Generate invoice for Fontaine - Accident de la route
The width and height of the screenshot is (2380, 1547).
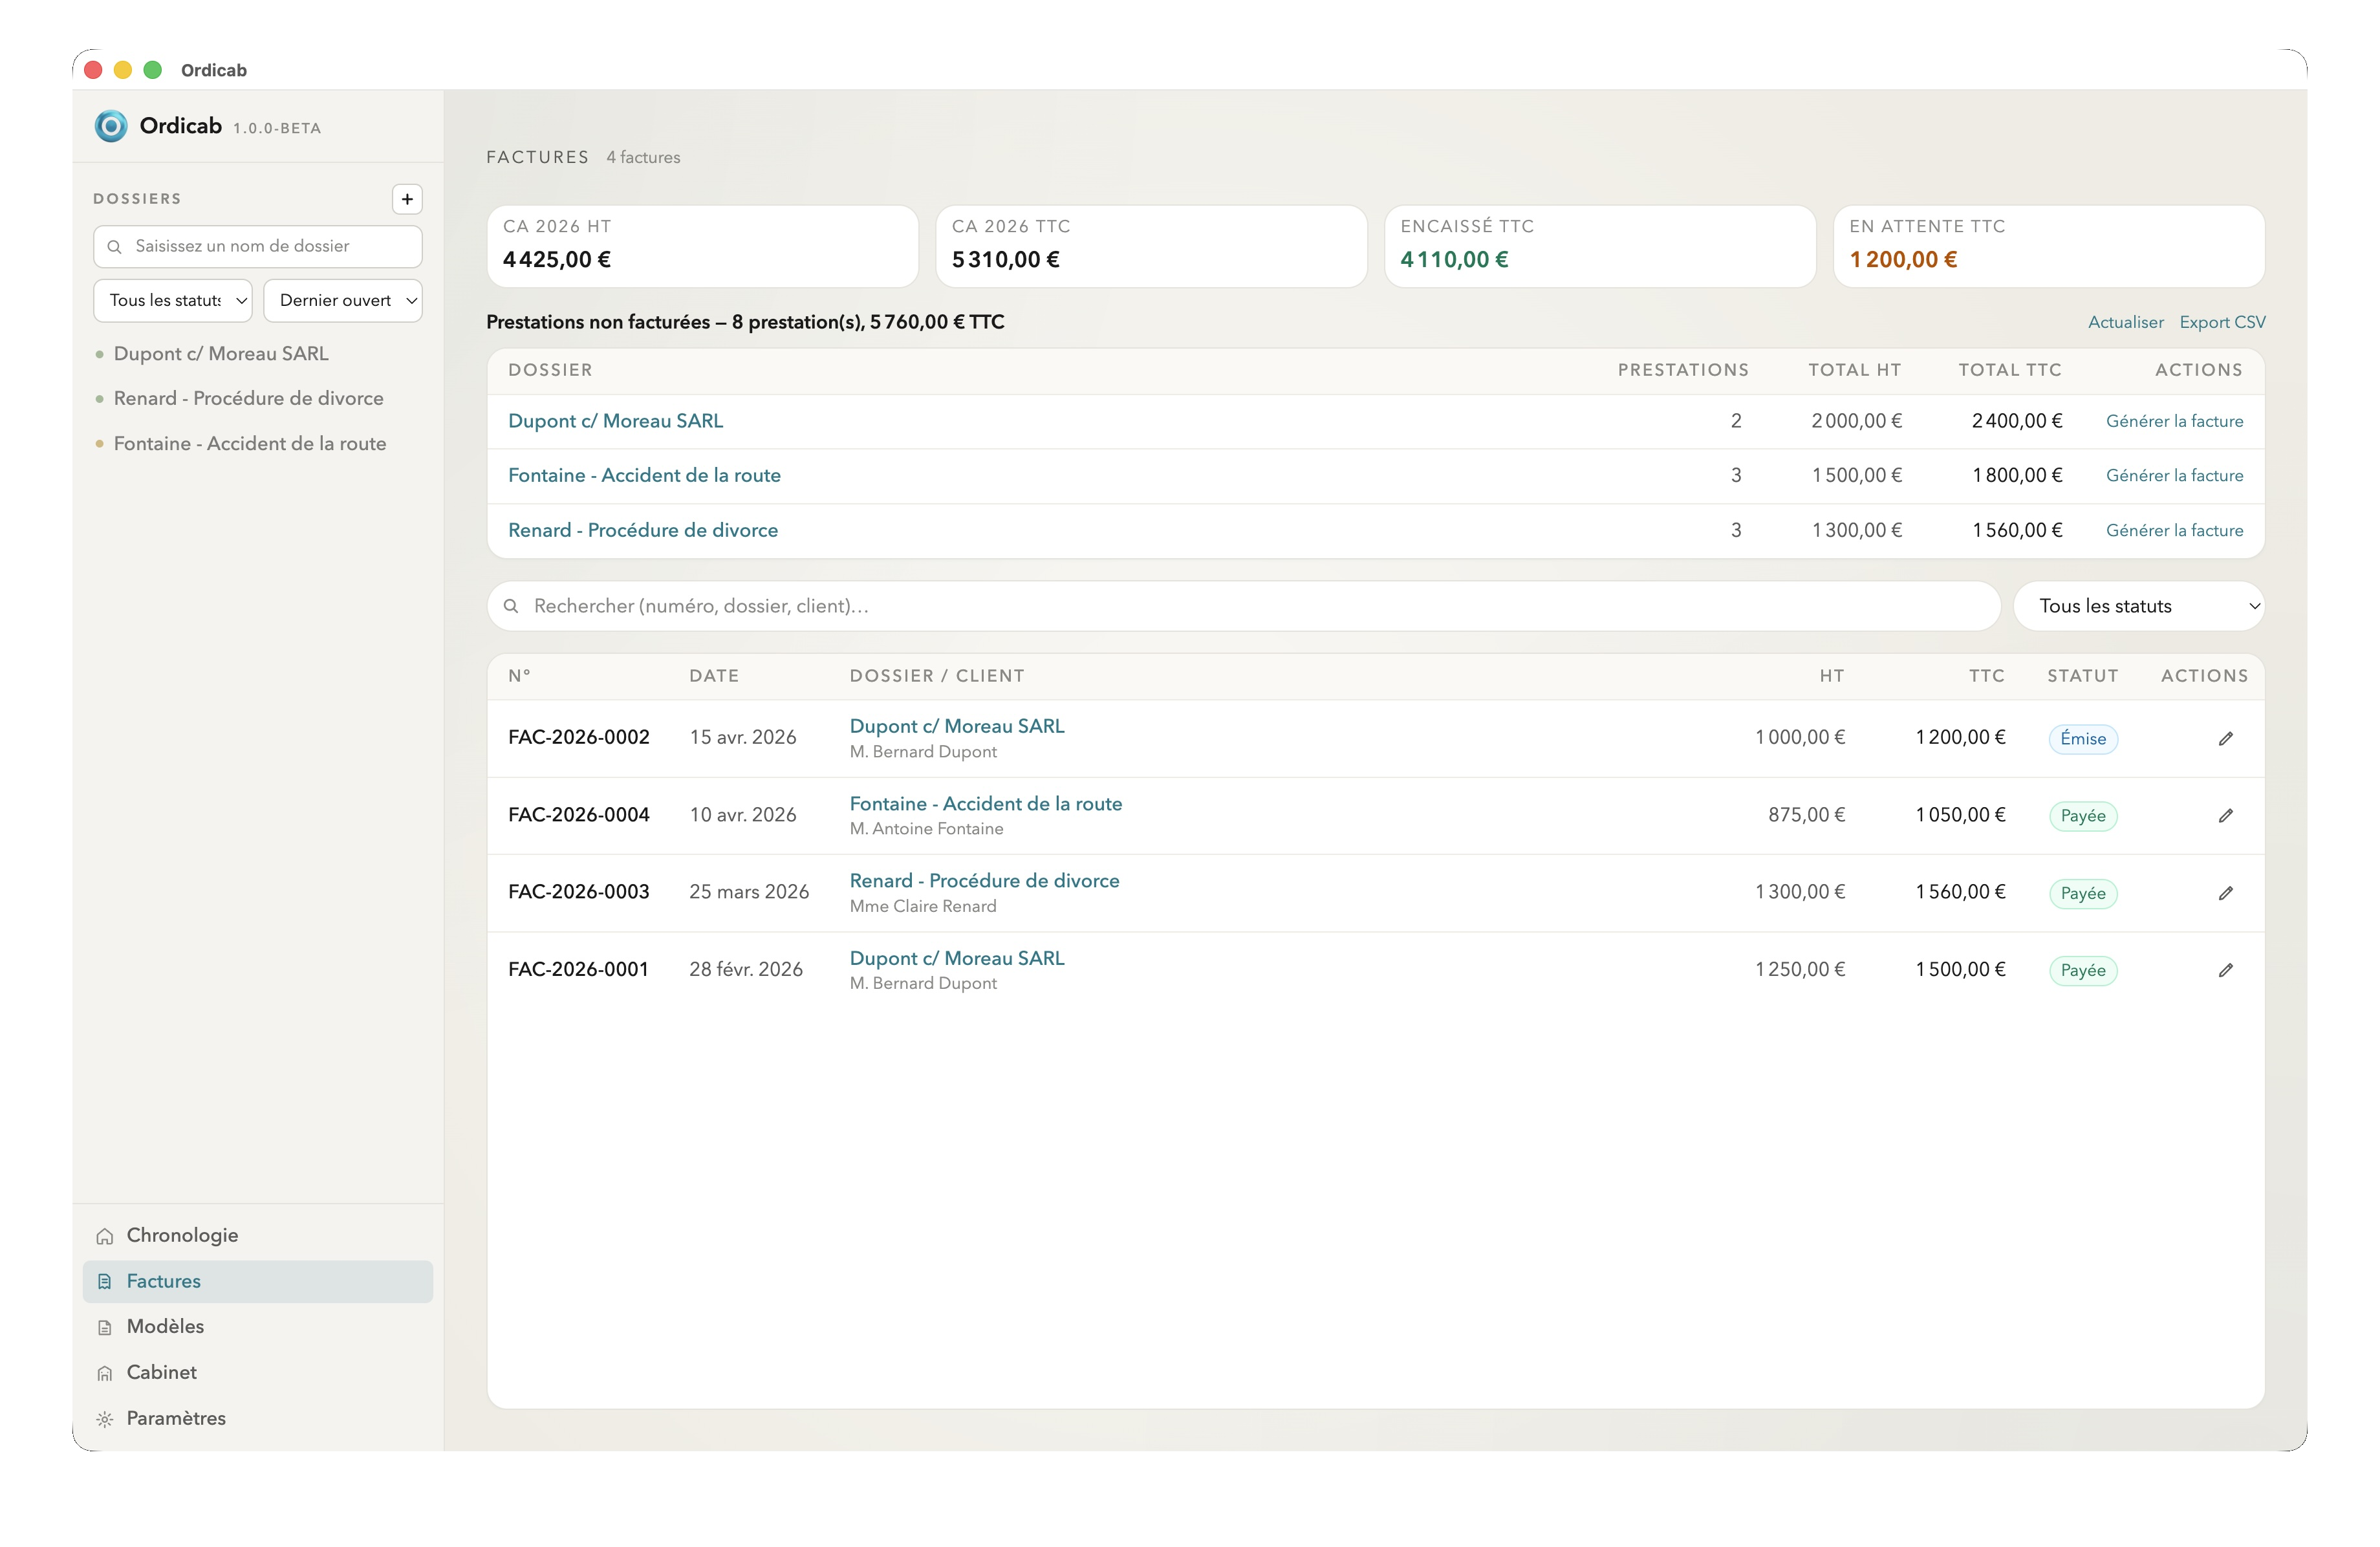tap(2174, 476)
